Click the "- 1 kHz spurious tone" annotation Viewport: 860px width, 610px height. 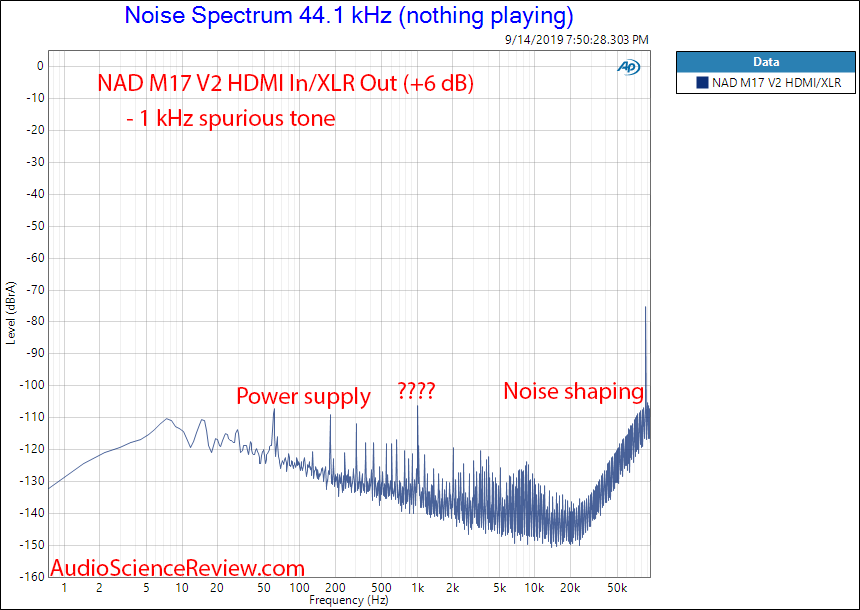(231, 118)
